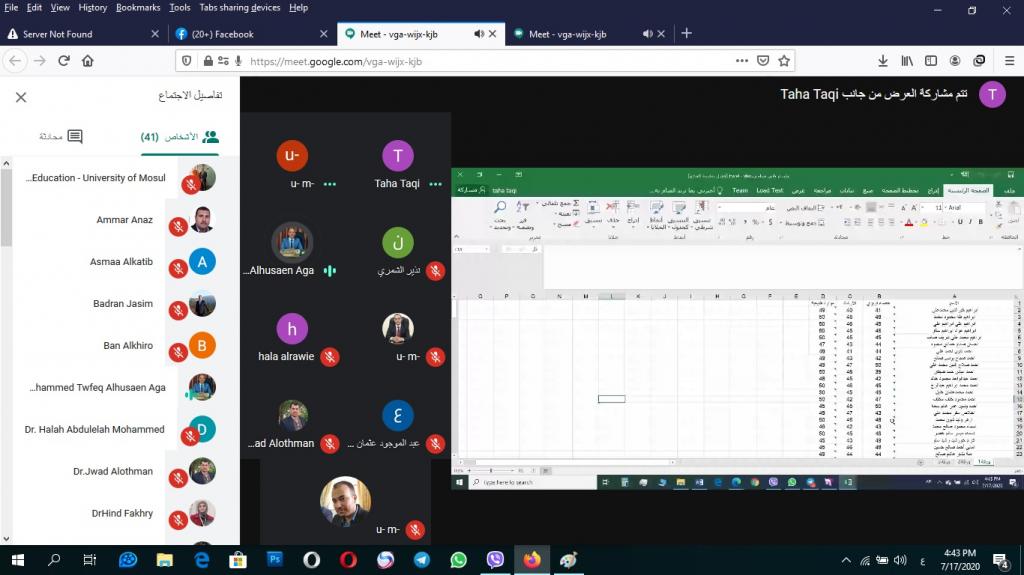Screen dimensions: 1024x575
Task: Open a new browser tab with plus icon
Action: 687,33
